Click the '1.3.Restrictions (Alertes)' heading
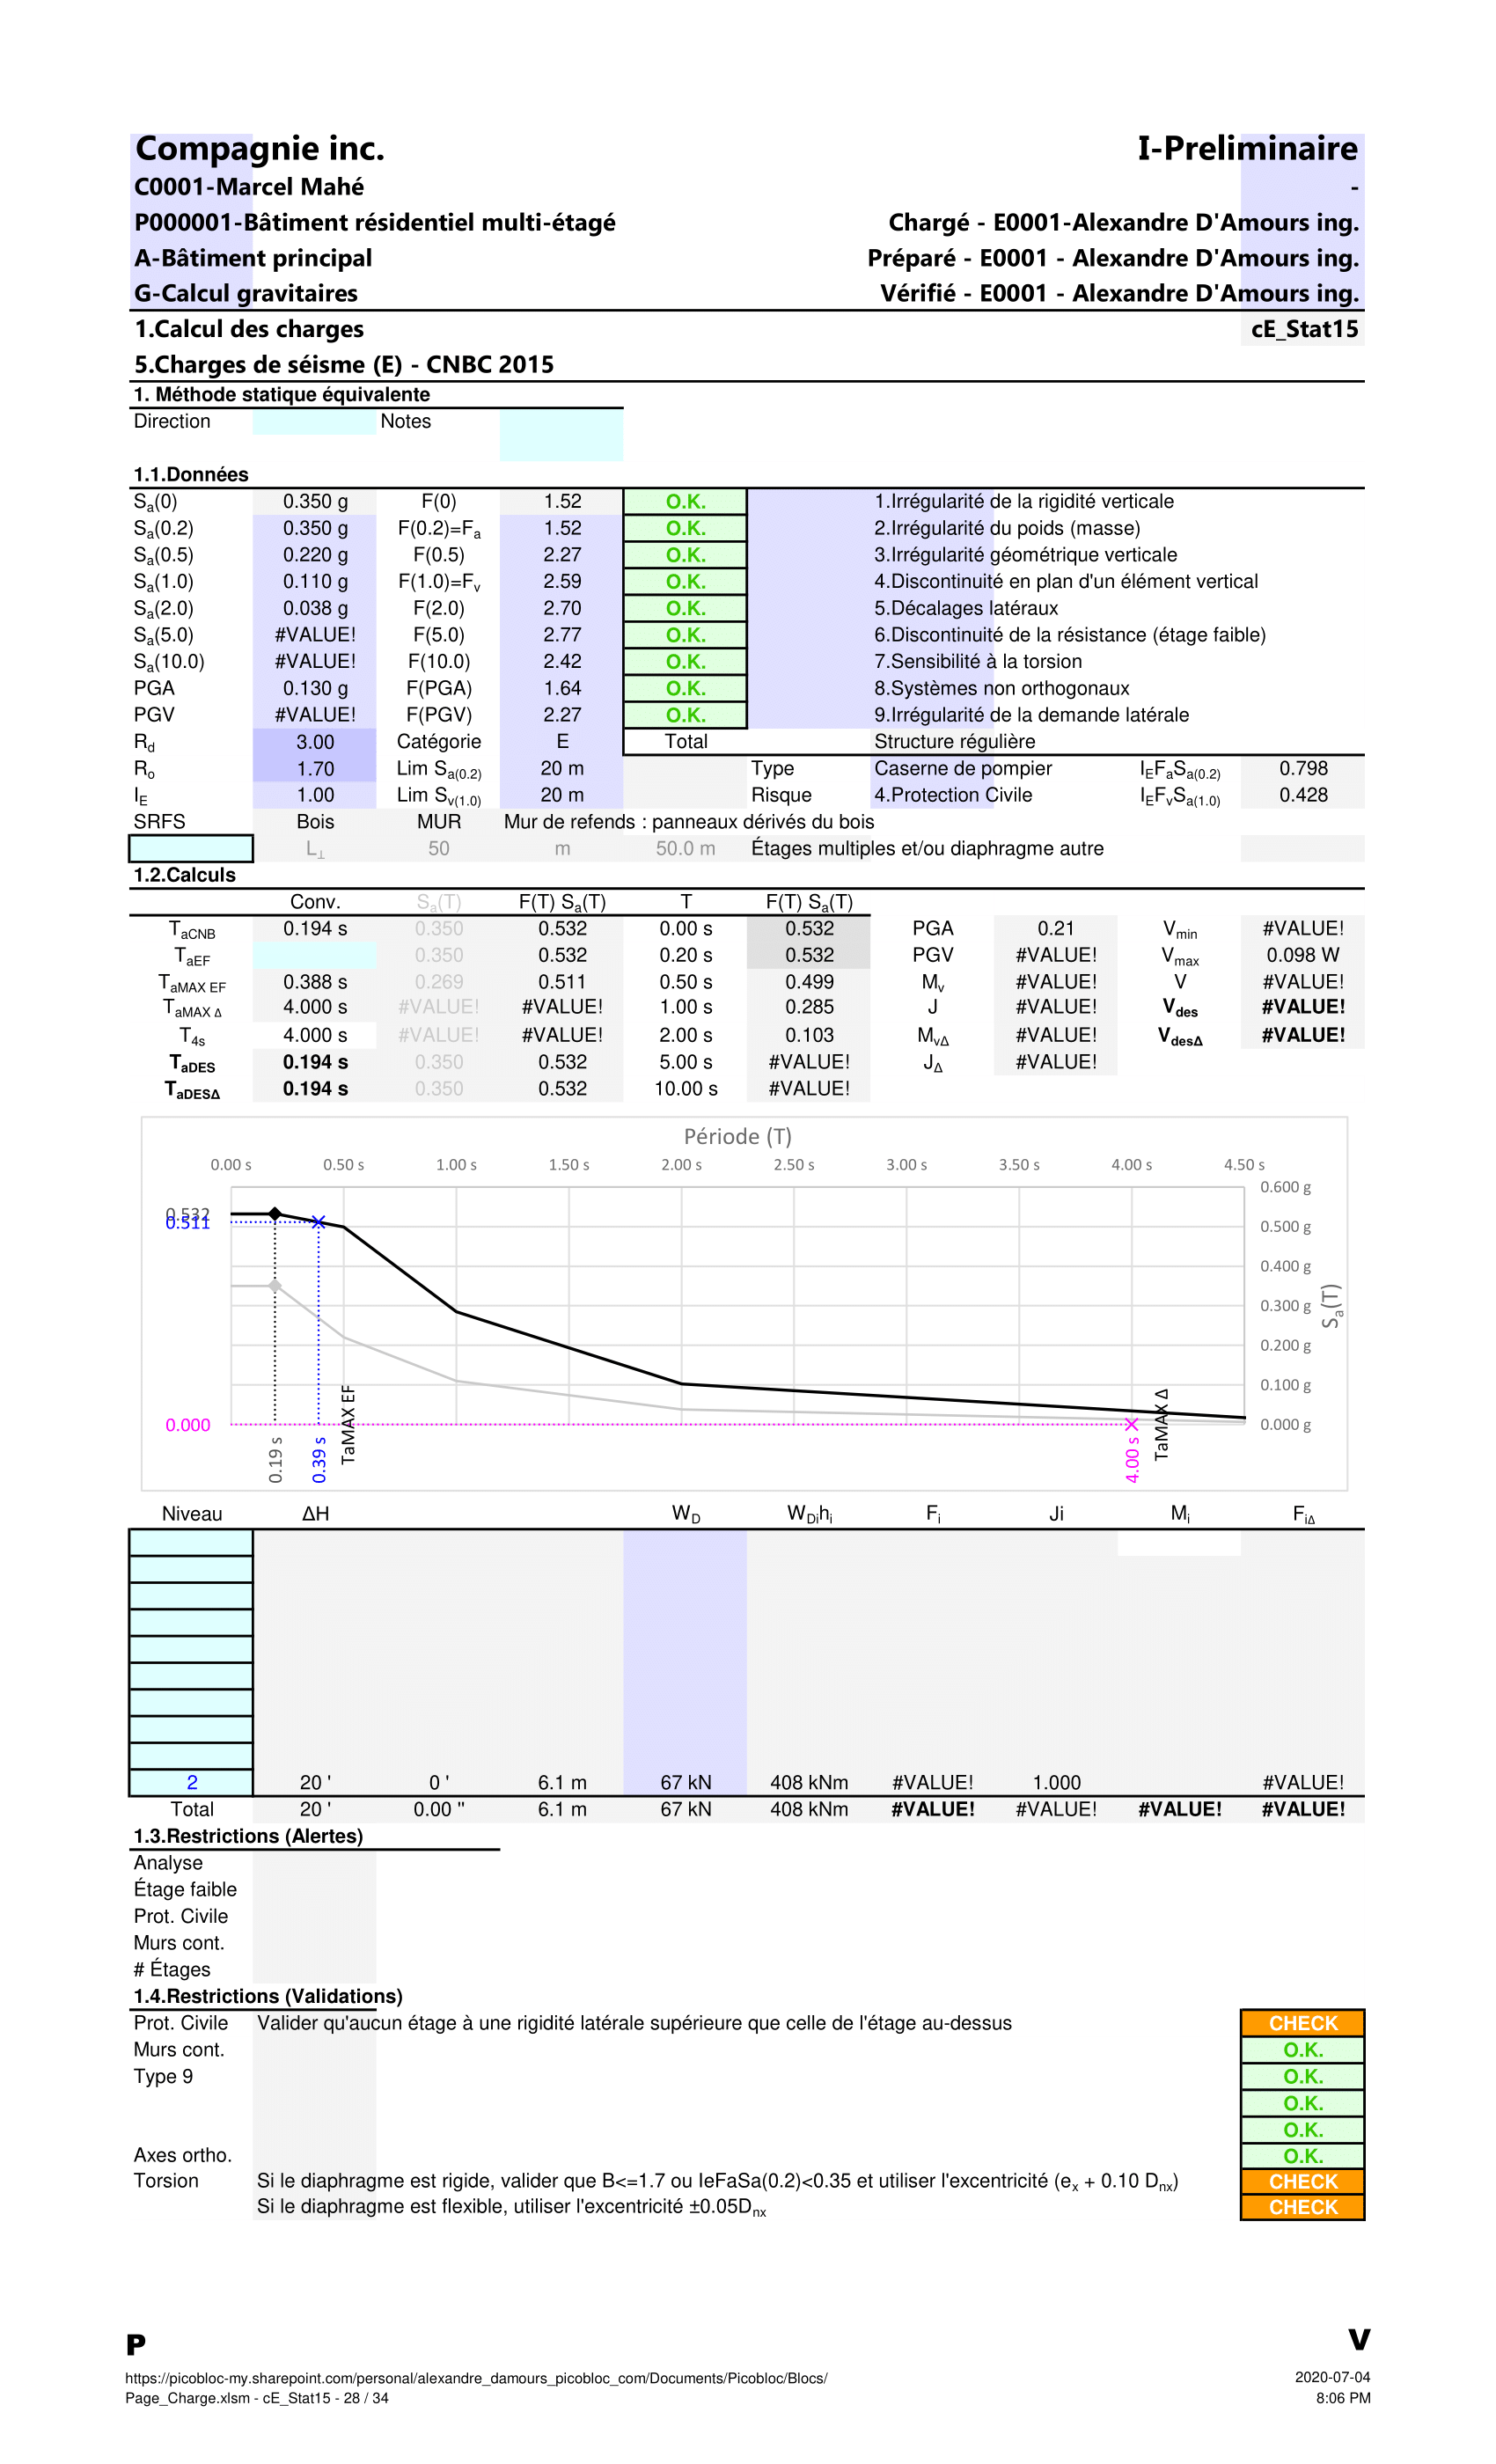Image resolution: width=1496 pixels, height=2464 pixels. (x=248, y=1837)
